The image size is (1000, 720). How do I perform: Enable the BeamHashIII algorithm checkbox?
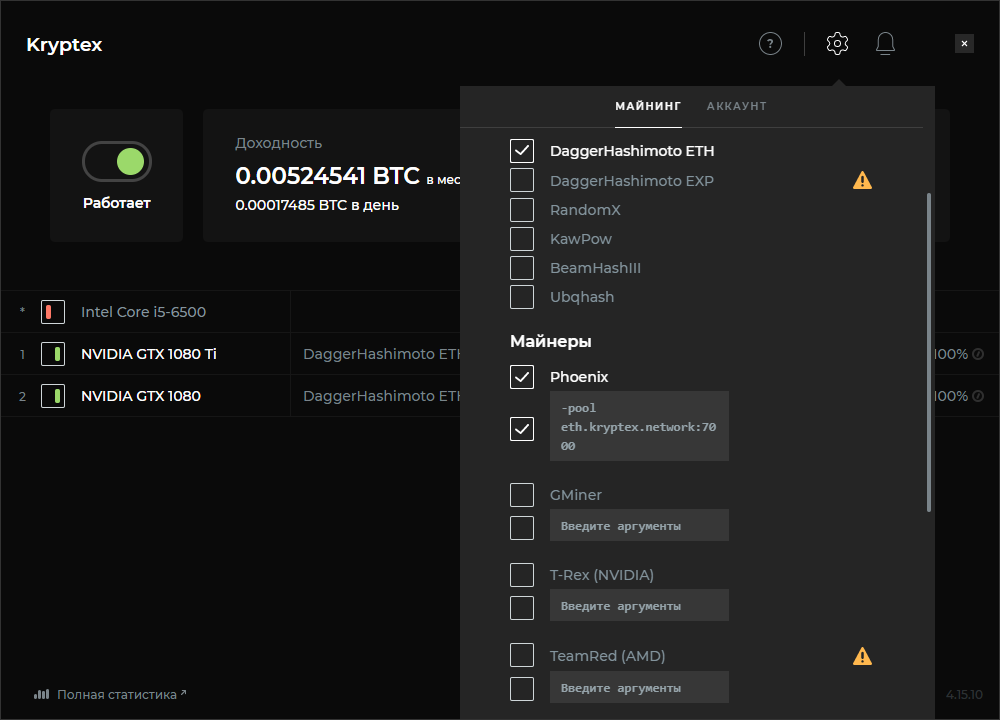[x=522, y=268]
